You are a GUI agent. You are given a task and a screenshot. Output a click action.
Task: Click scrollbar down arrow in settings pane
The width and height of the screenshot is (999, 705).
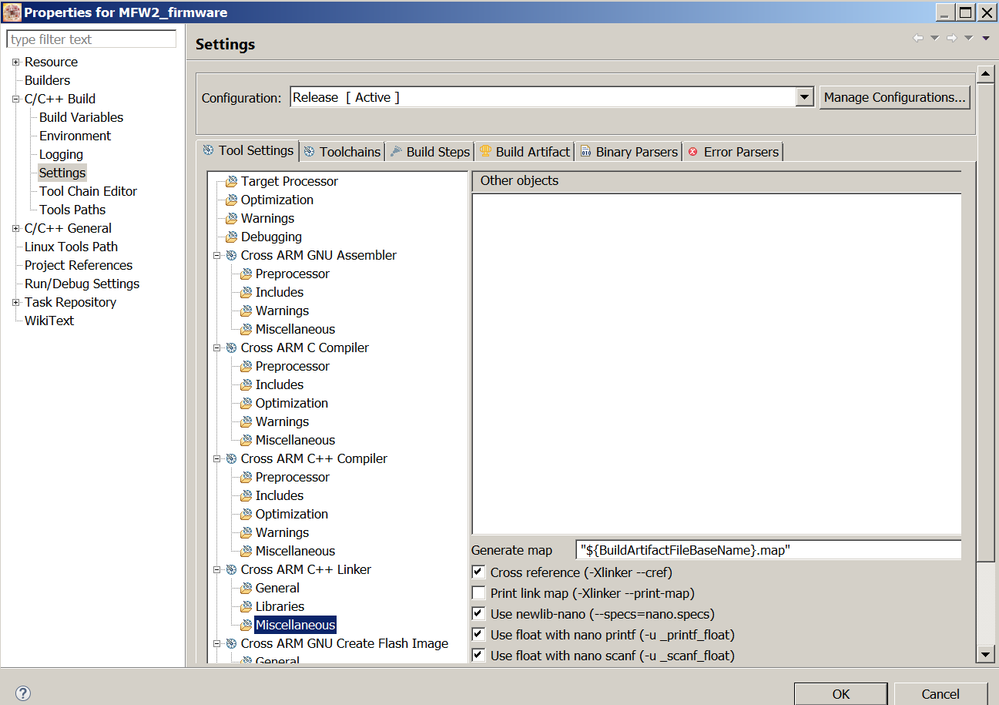[x=985, y=654]
